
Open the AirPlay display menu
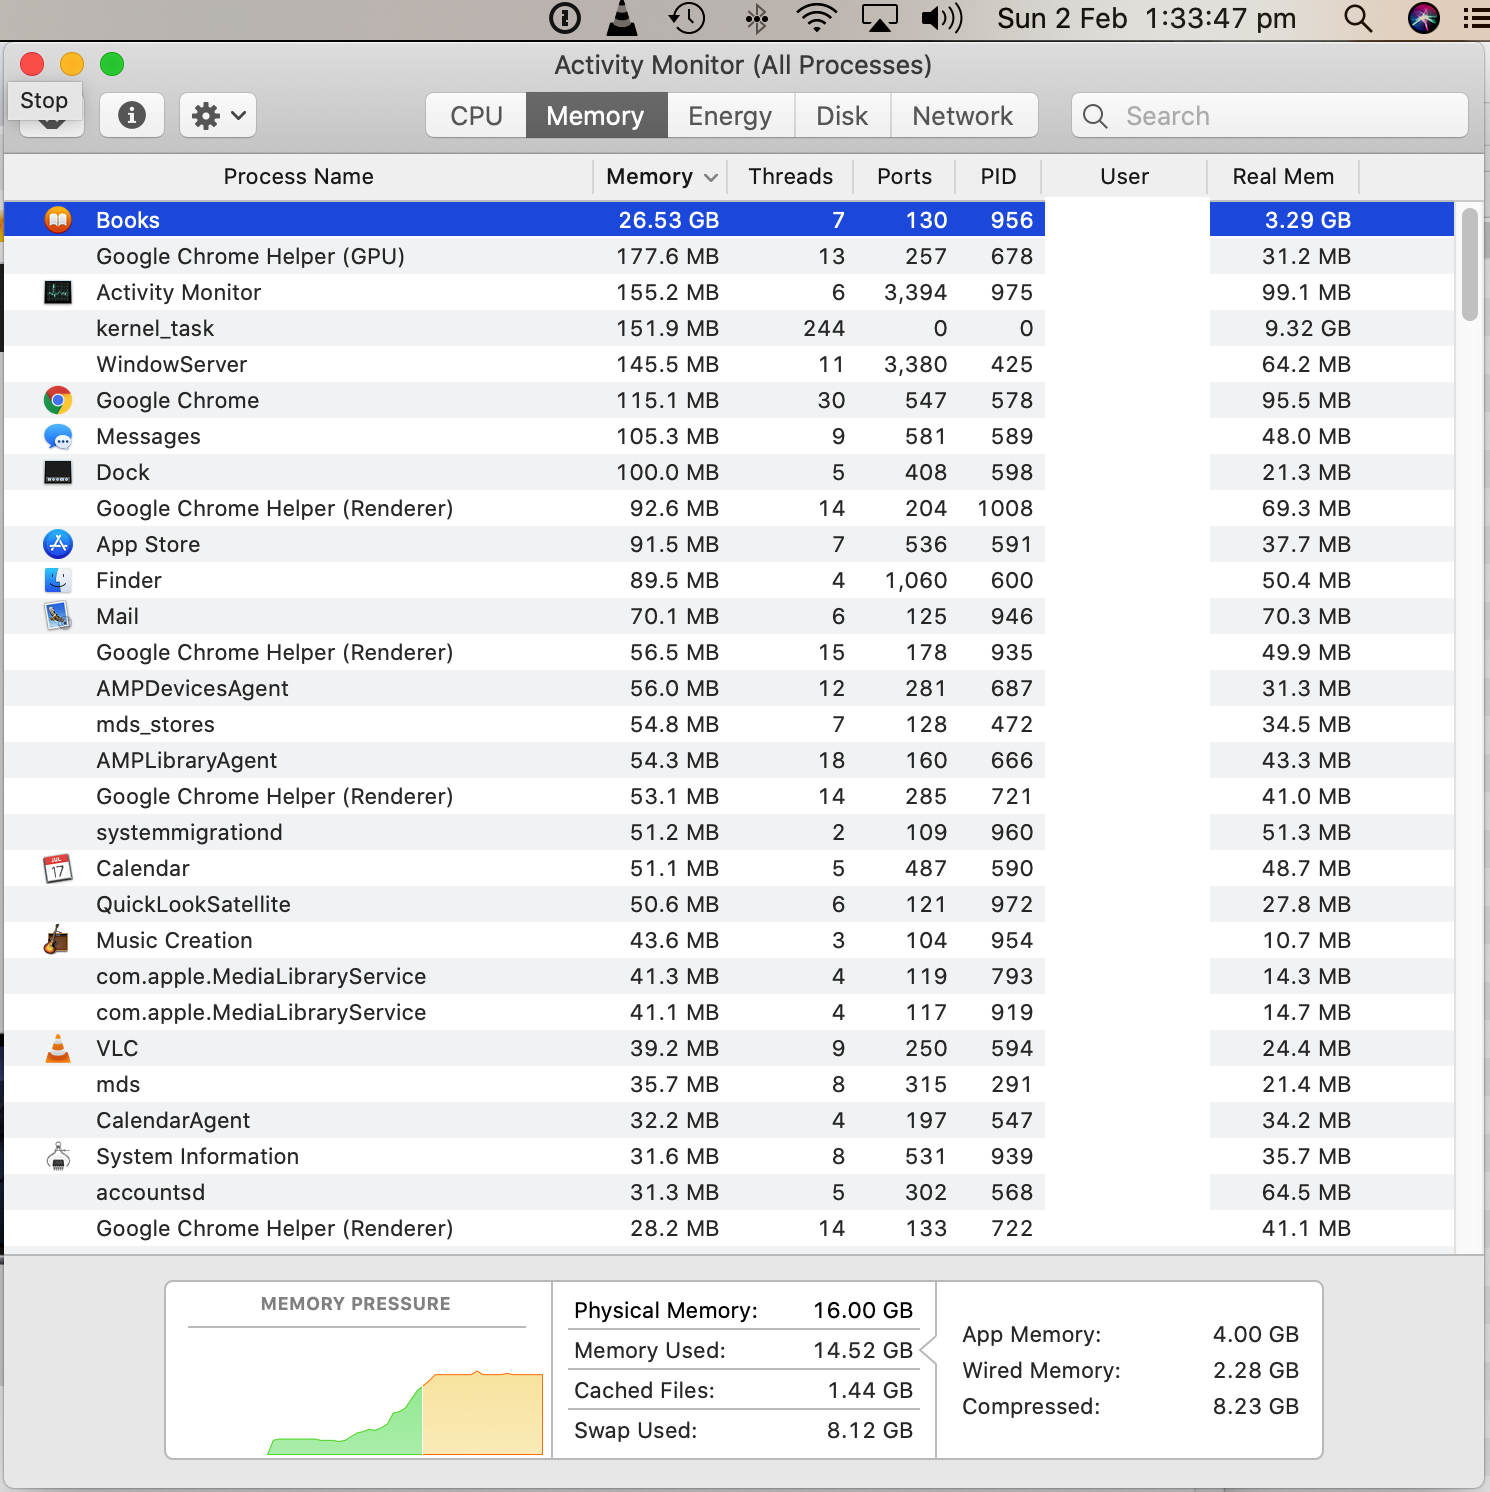[879, 18]
